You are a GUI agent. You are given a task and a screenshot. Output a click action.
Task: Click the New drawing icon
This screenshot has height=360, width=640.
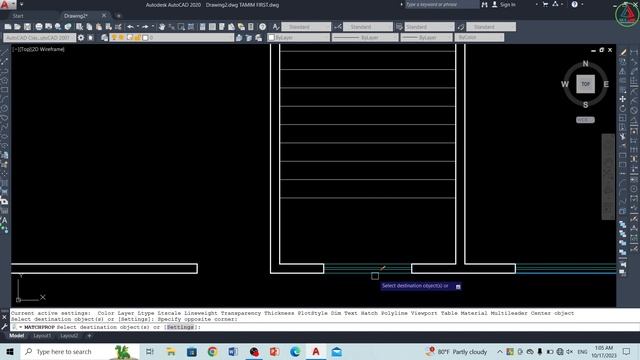click(8, 27)
